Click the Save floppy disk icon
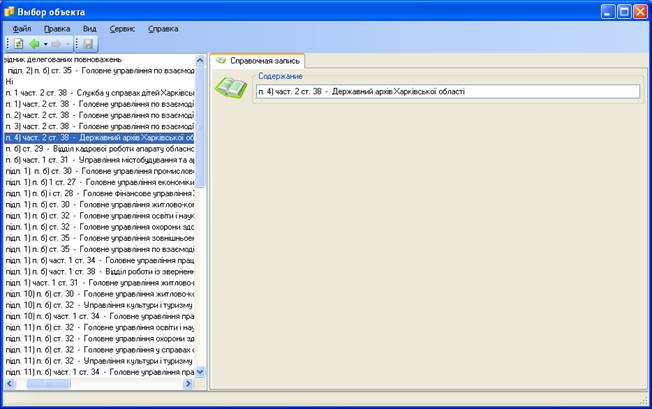 coord(87,45)
